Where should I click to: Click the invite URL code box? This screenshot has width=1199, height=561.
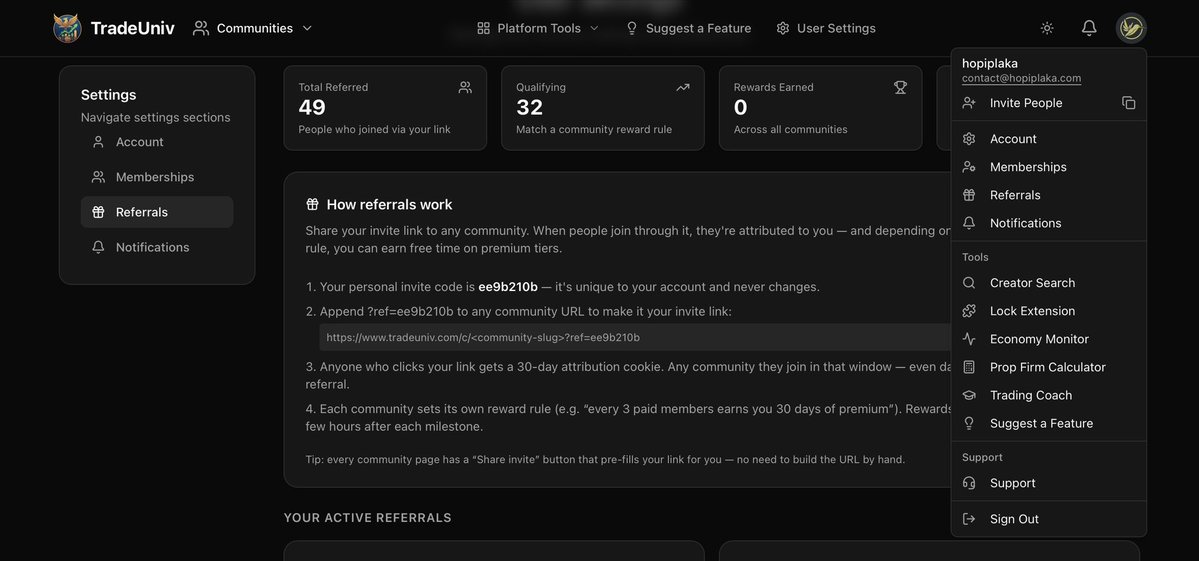click(635, 337)
